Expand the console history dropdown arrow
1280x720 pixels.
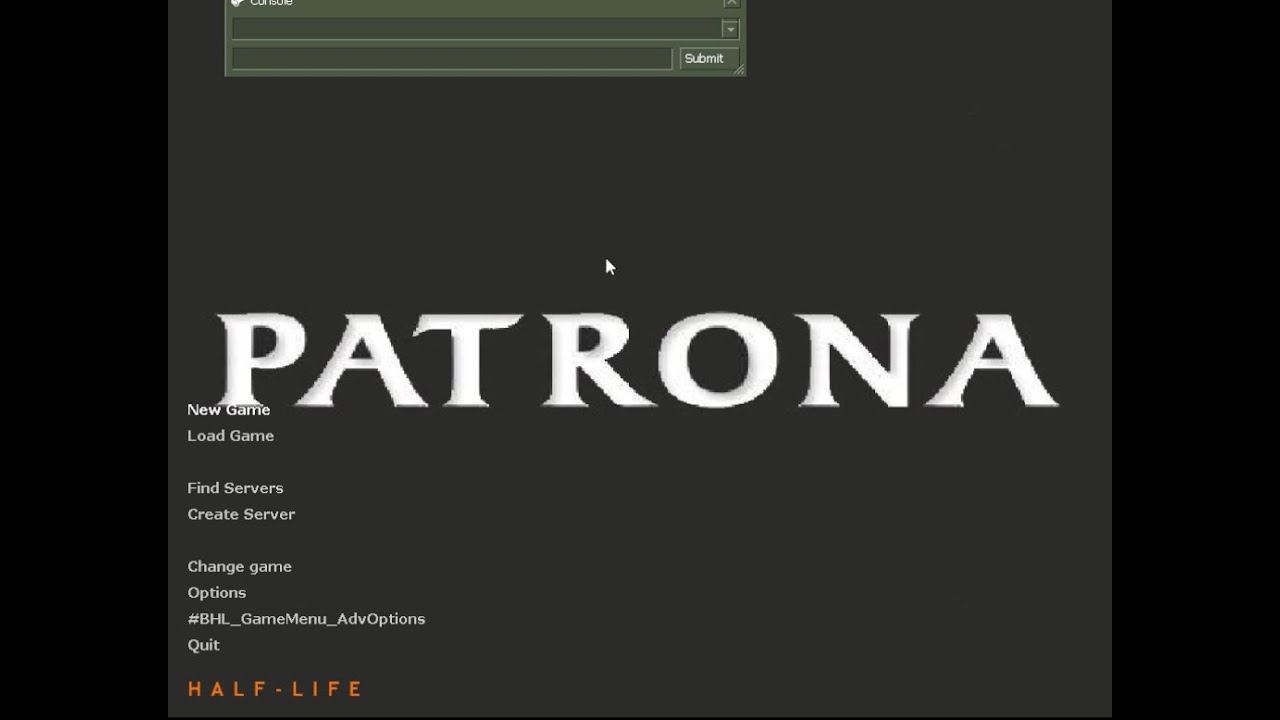[x=730, y=29]
